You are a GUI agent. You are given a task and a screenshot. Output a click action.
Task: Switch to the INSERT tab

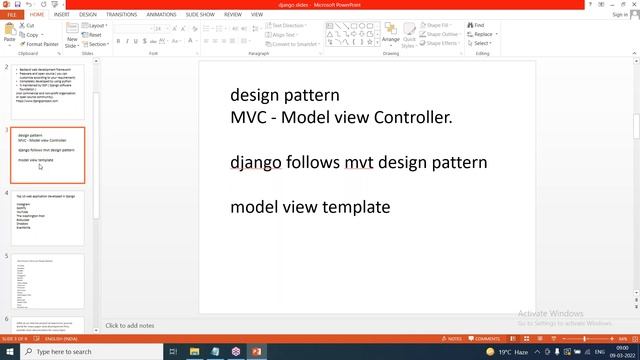[62, 15]
